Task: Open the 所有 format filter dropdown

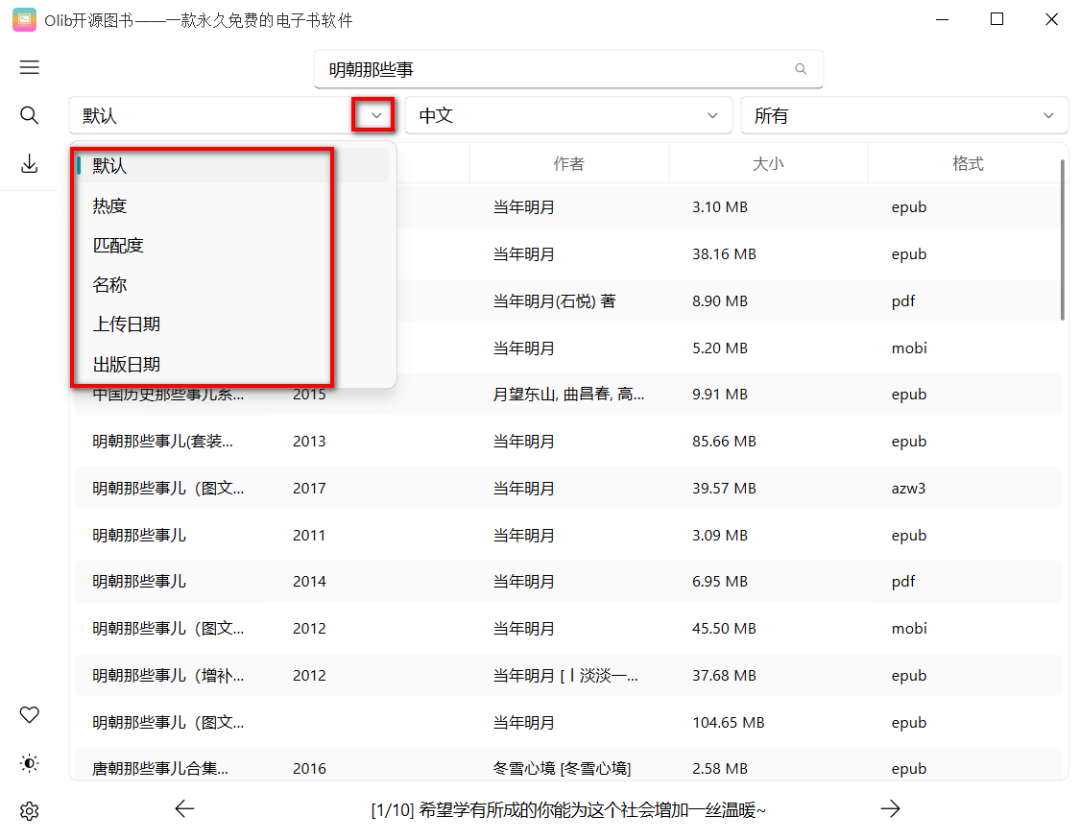Action: (x=904, y=116)
